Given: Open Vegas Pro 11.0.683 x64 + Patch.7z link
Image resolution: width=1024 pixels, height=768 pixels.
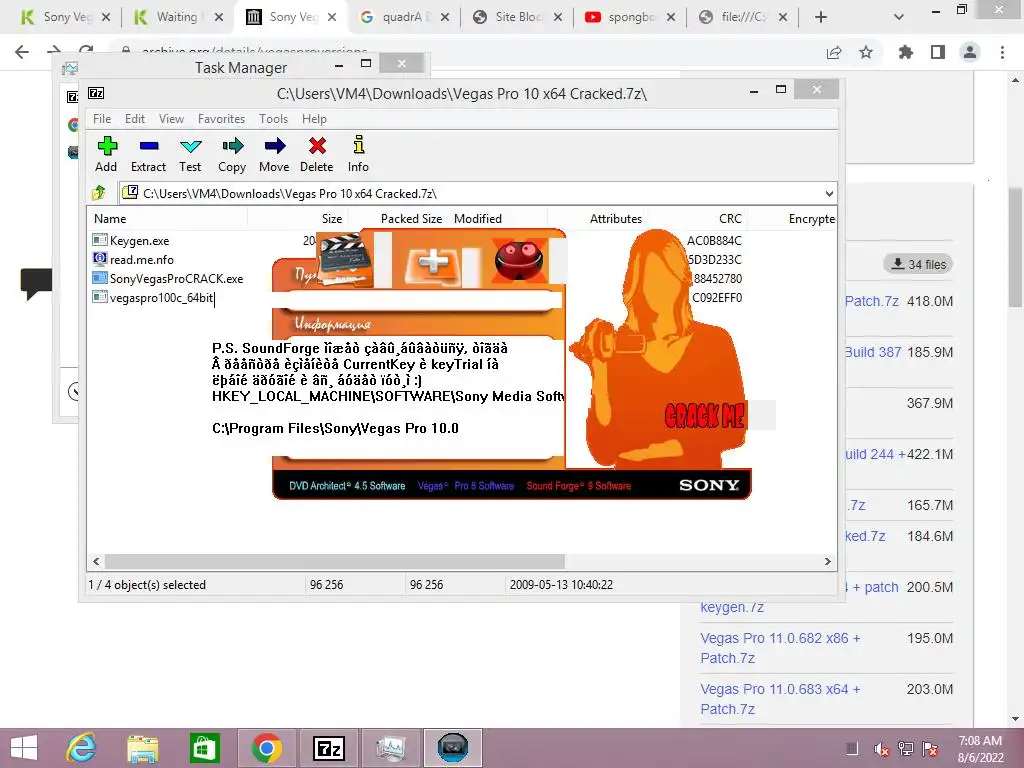Looking at the screenshot, I should [x=780, y=699].
